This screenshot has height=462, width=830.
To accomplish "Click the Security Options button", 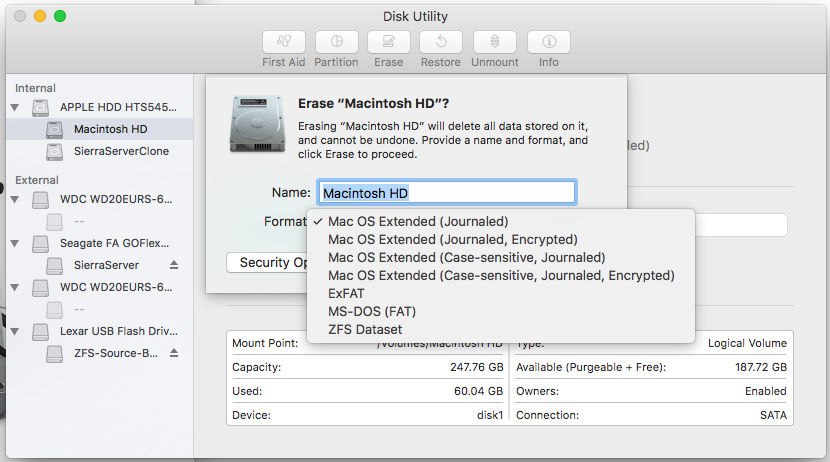I will [267, 262].
